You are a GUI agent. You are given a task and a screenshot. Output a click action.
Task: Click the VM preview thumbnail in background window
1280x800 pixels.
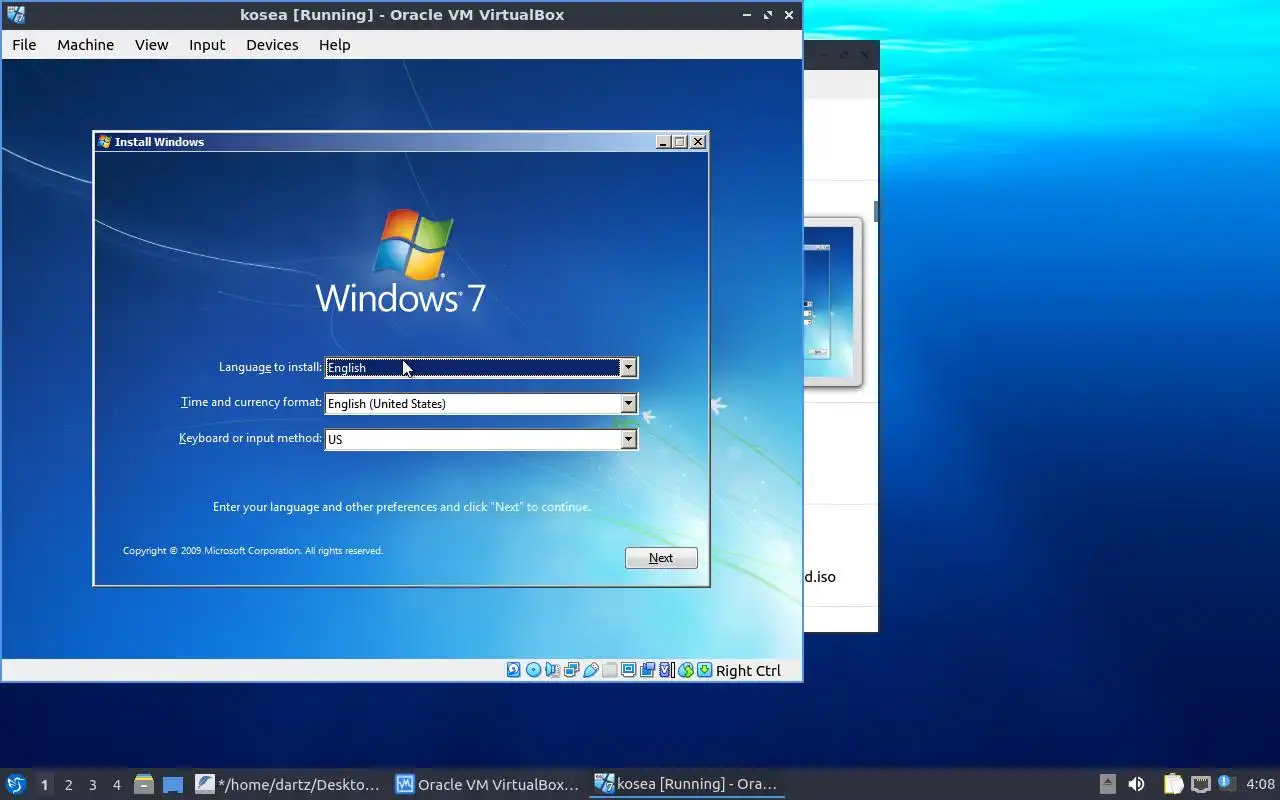tap(832, 302)
